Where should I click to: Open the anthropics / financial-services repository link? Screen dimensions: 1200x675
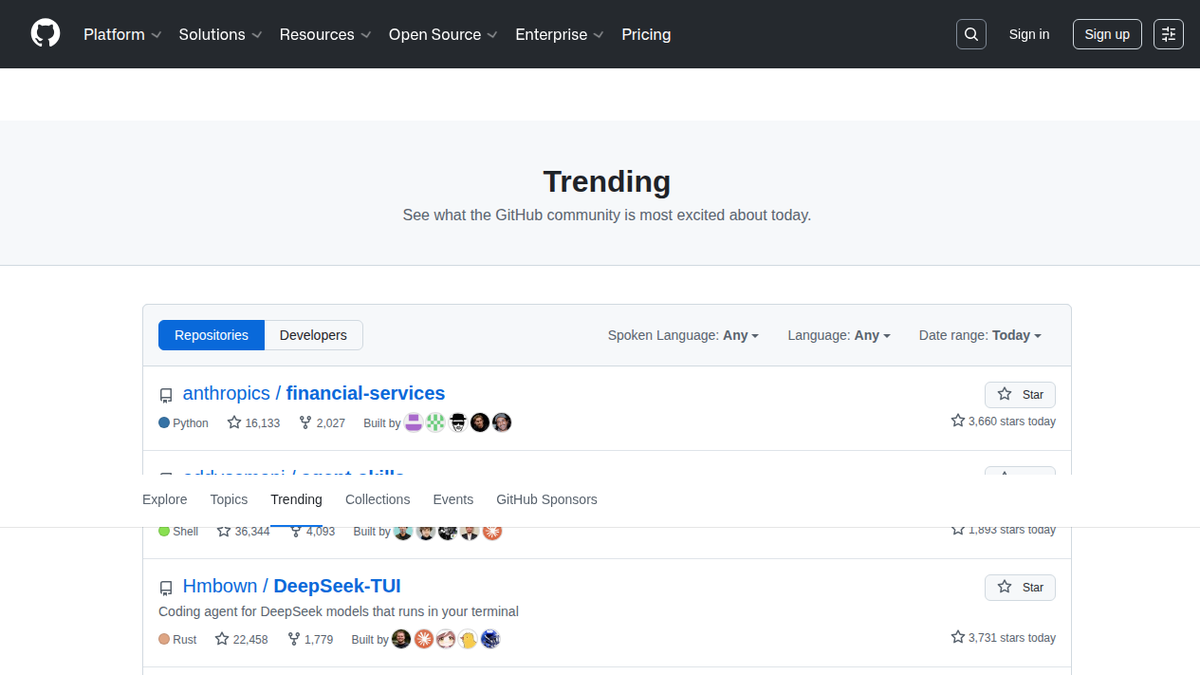click(x=314, y=393)
